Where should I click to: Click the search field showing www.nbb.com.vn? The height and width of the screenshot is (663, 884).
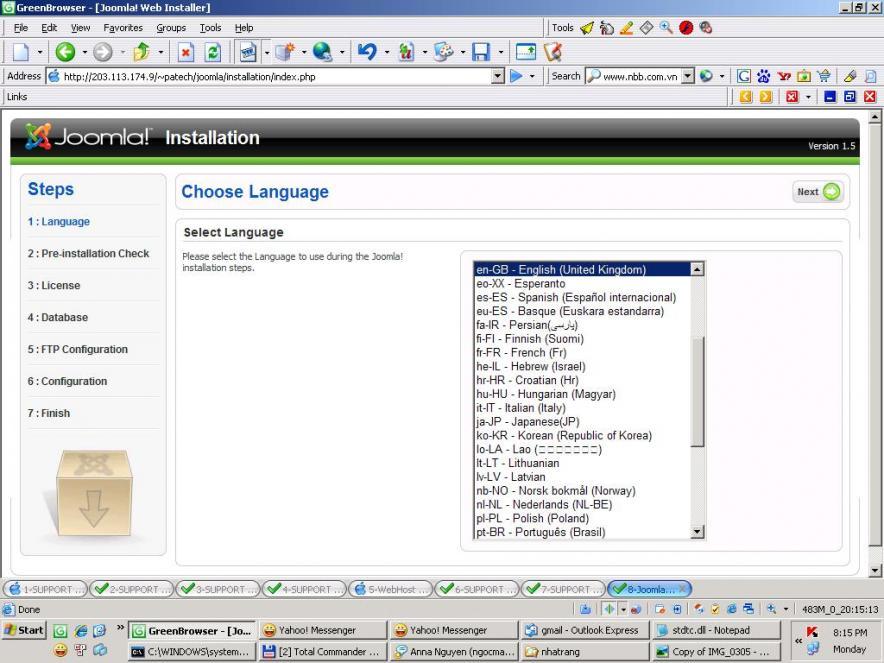pyautogui.click(x=640, y=76)
